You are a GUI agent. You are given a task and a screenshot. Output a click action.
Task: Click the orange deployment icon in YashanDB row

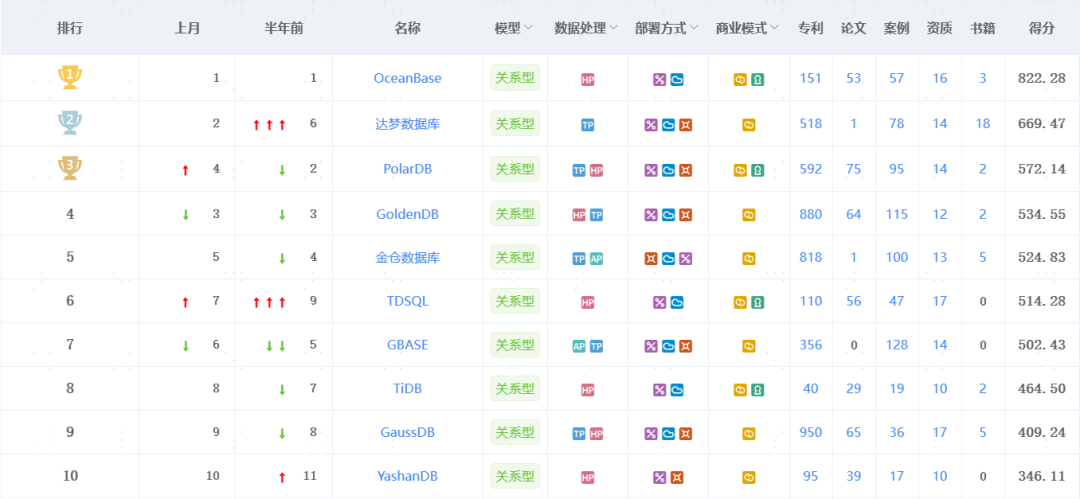click(677, 477)
